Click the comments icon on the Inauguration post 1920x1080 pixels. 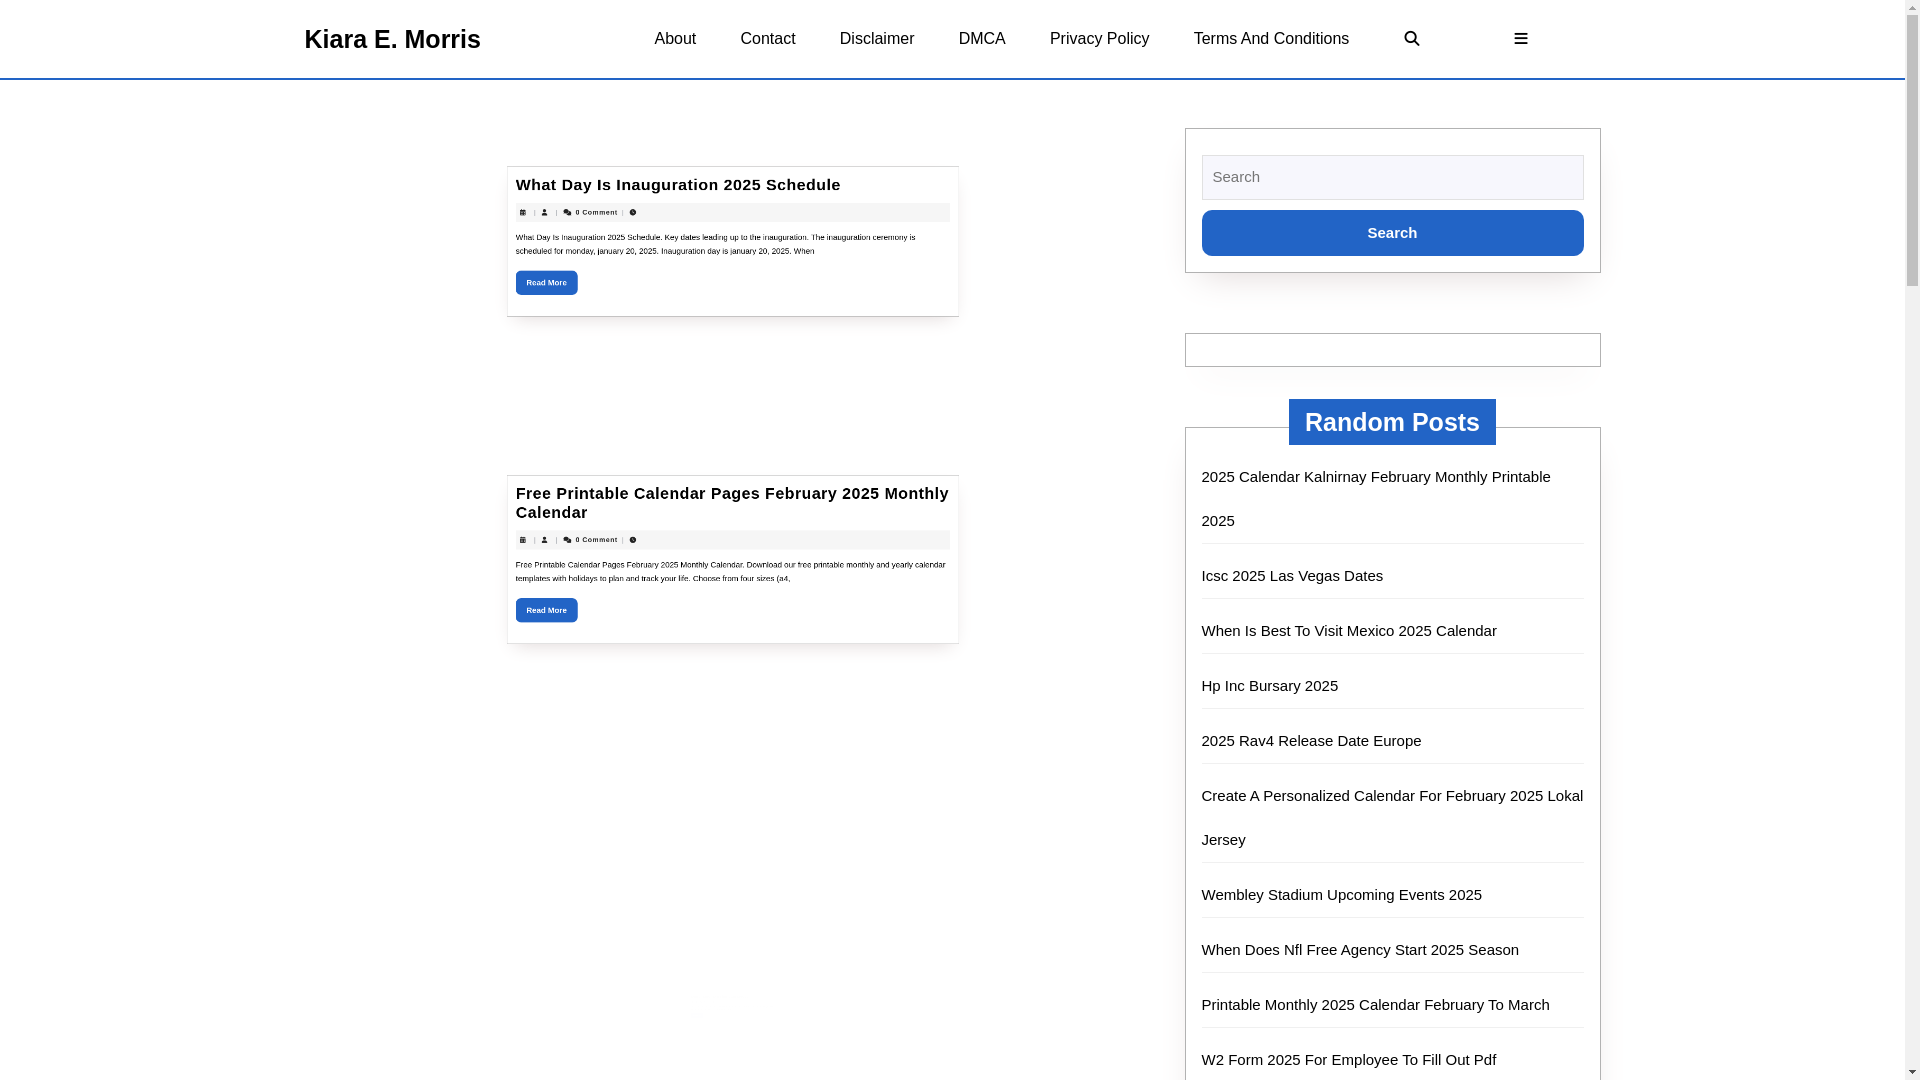567,212
